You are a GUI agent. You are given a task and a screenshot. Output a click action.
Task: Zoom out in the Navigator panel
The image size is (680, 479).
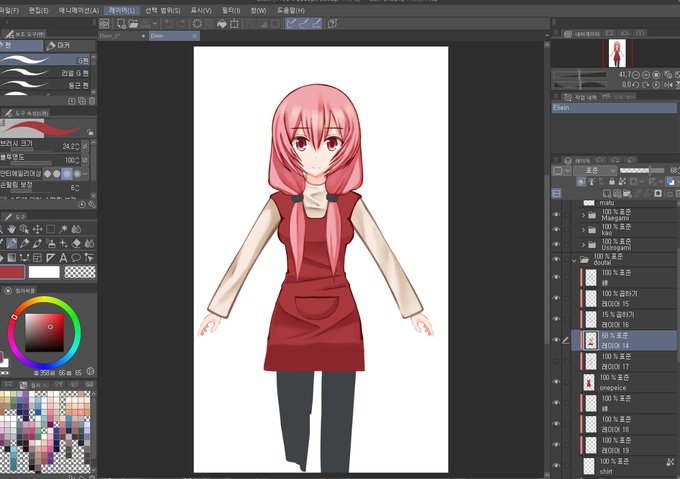click(x=636, y=75)
